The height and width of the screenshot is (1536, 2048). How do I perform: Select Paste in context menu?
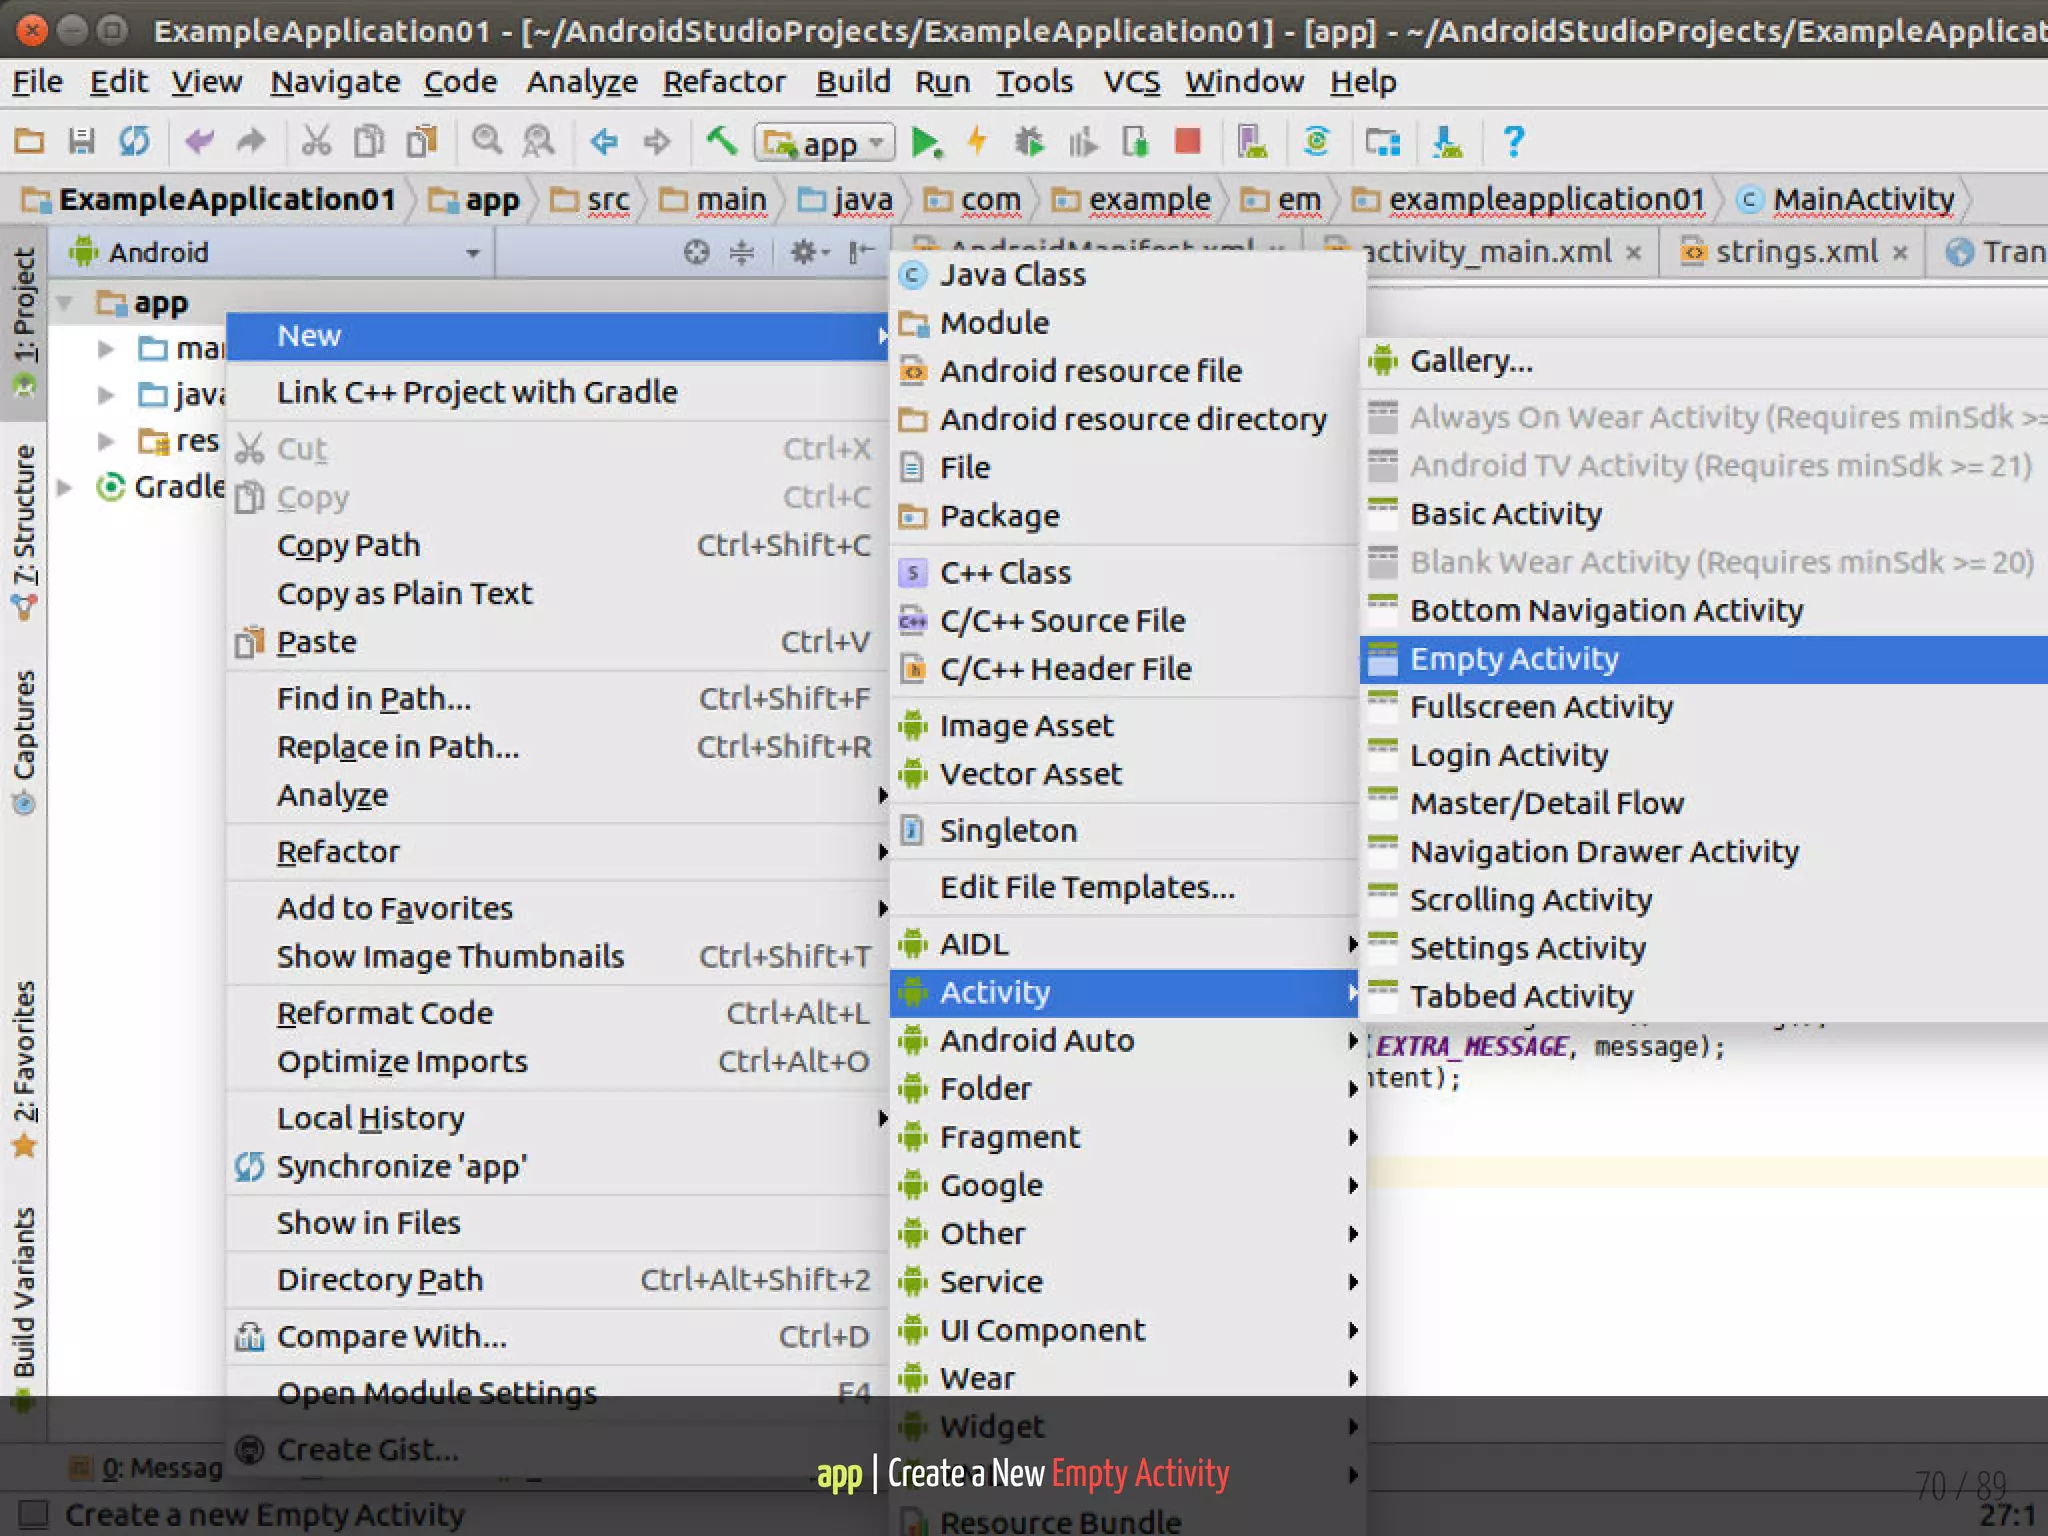pyautogui.click(x=558, y=642)
